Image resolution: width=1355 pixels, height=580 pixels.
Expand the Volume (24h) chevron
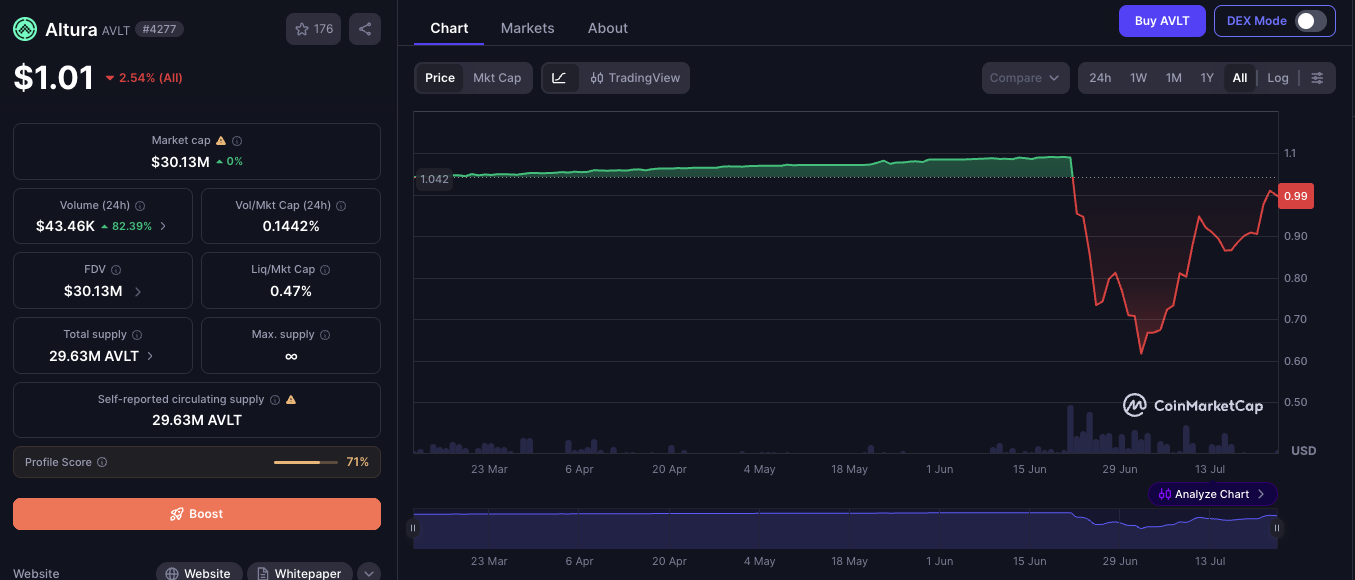point(163,226)
